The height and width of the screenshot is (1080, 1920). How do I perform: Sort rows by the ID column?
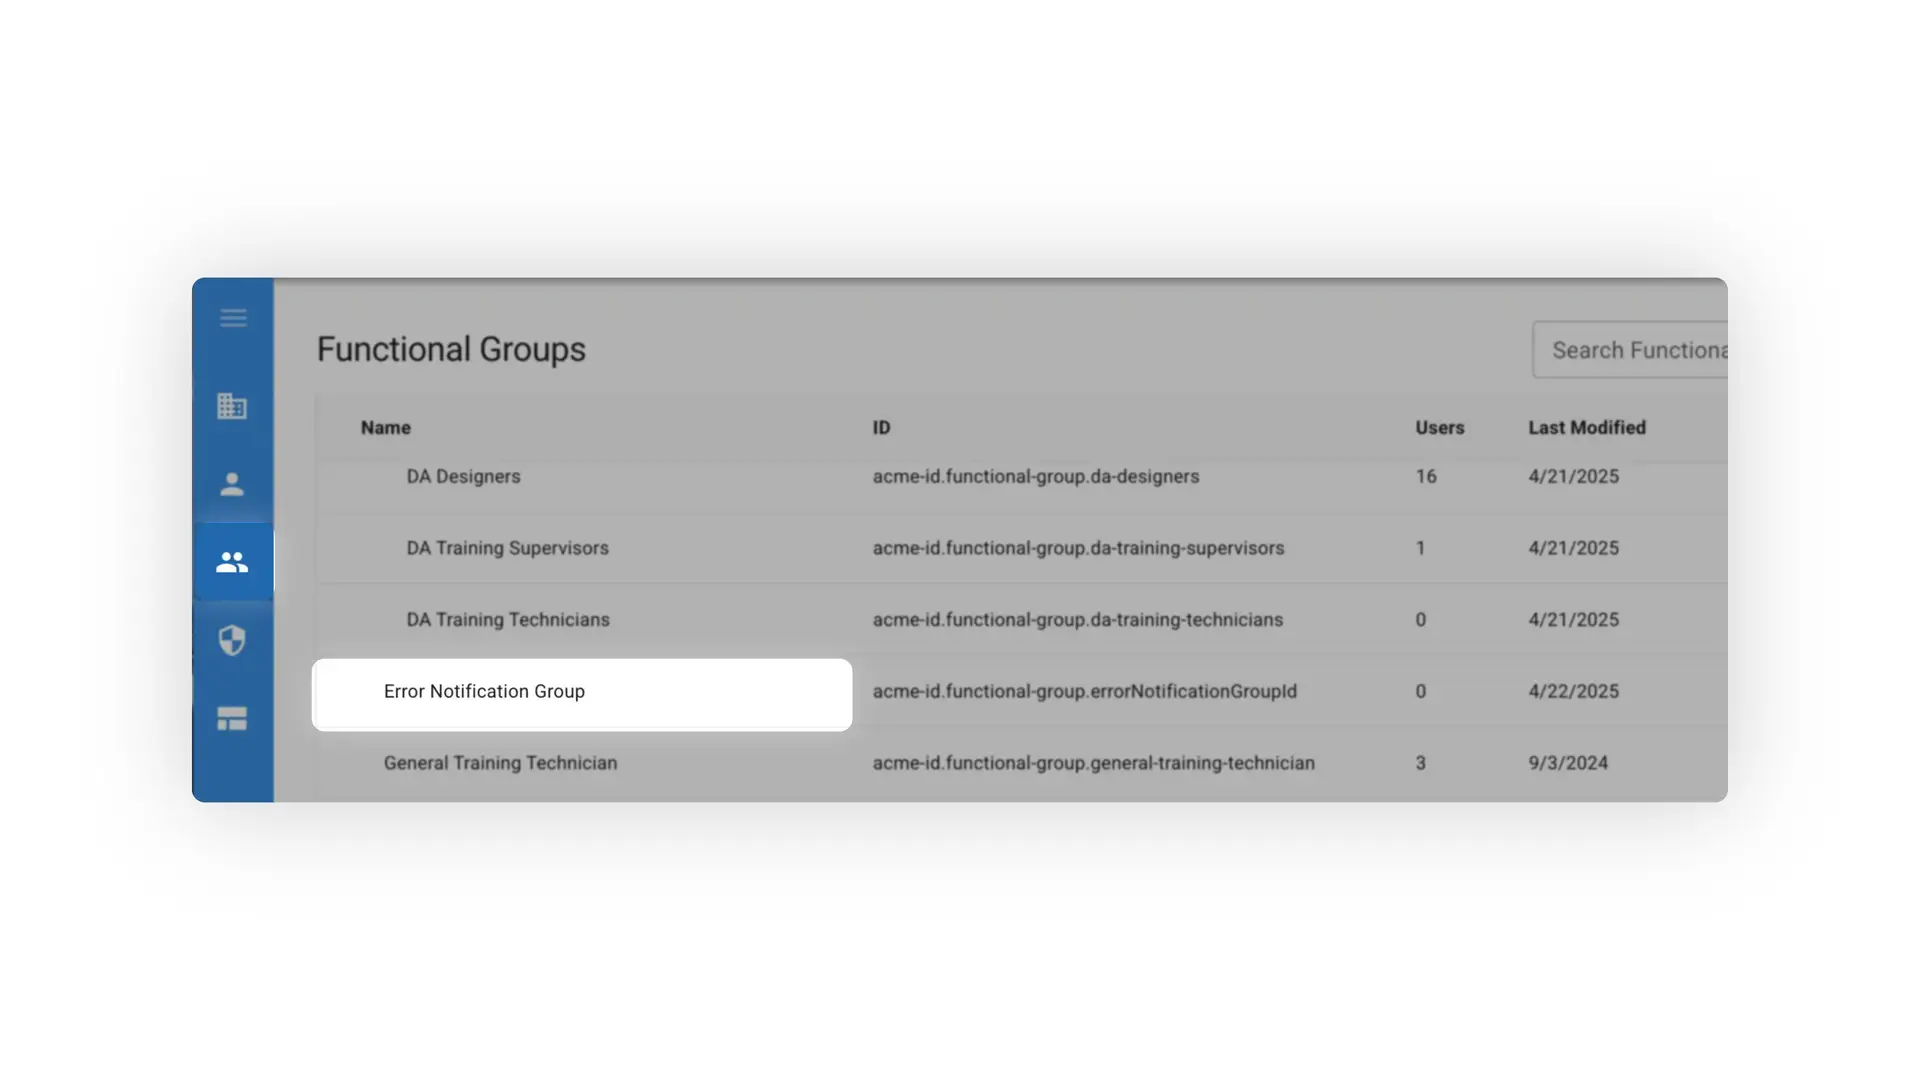[881, 427]
